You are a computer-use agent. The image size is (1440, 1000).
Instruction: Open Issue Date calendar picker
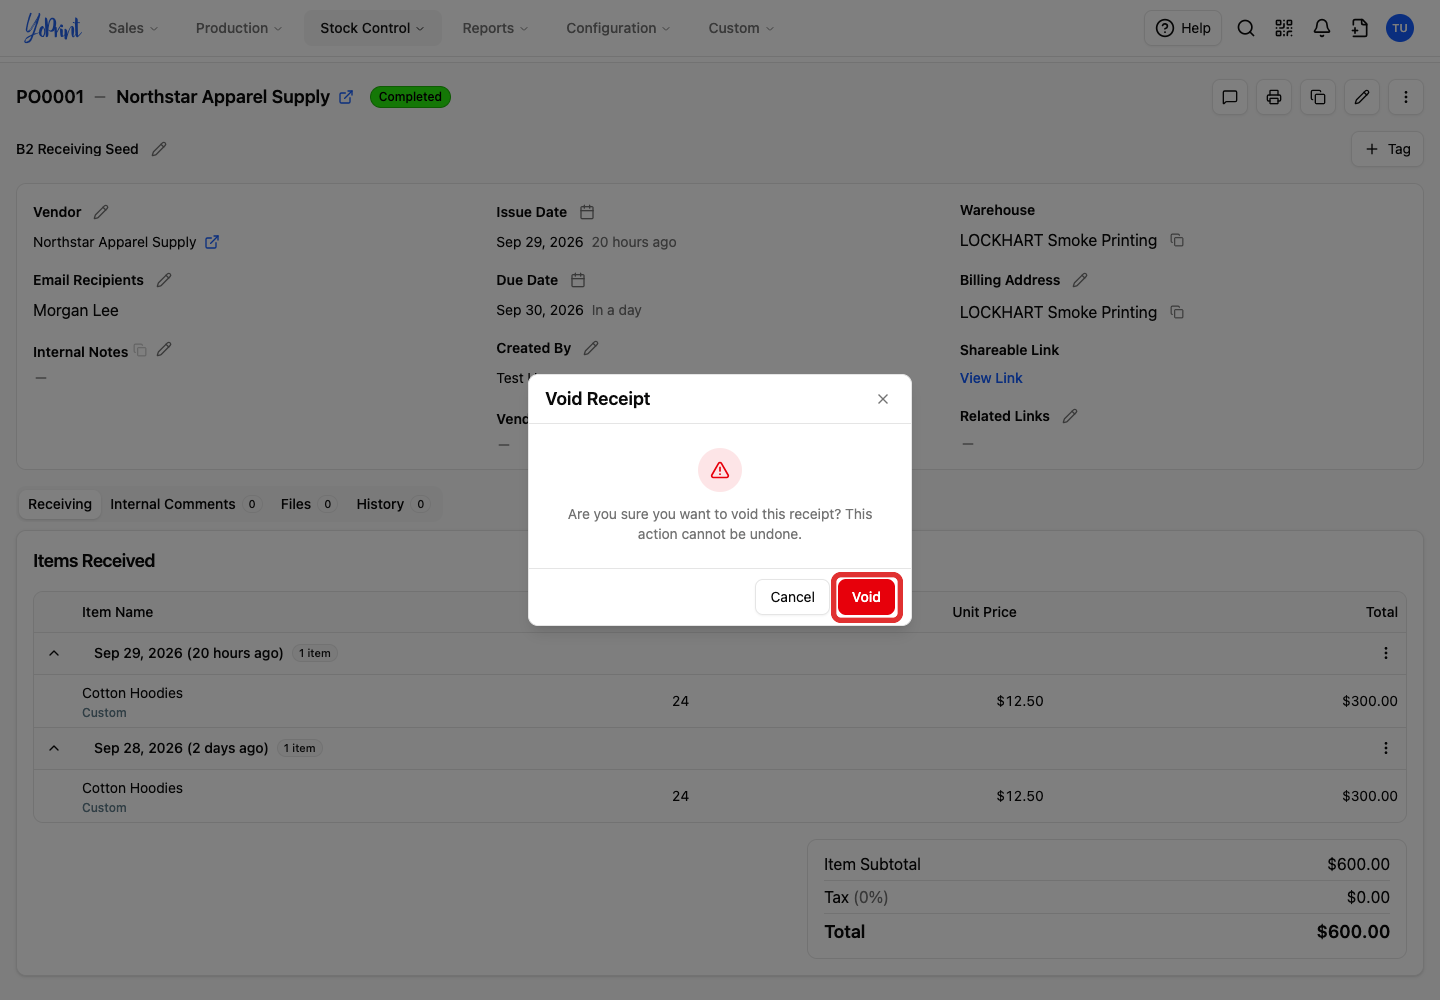[587, 212]
